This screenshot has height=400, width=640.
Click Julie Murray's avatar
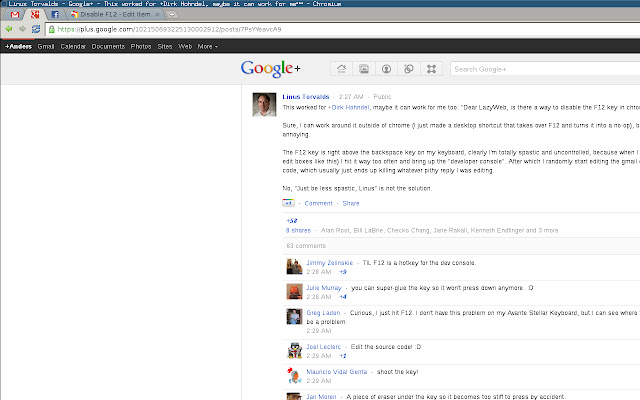(294, 291)
